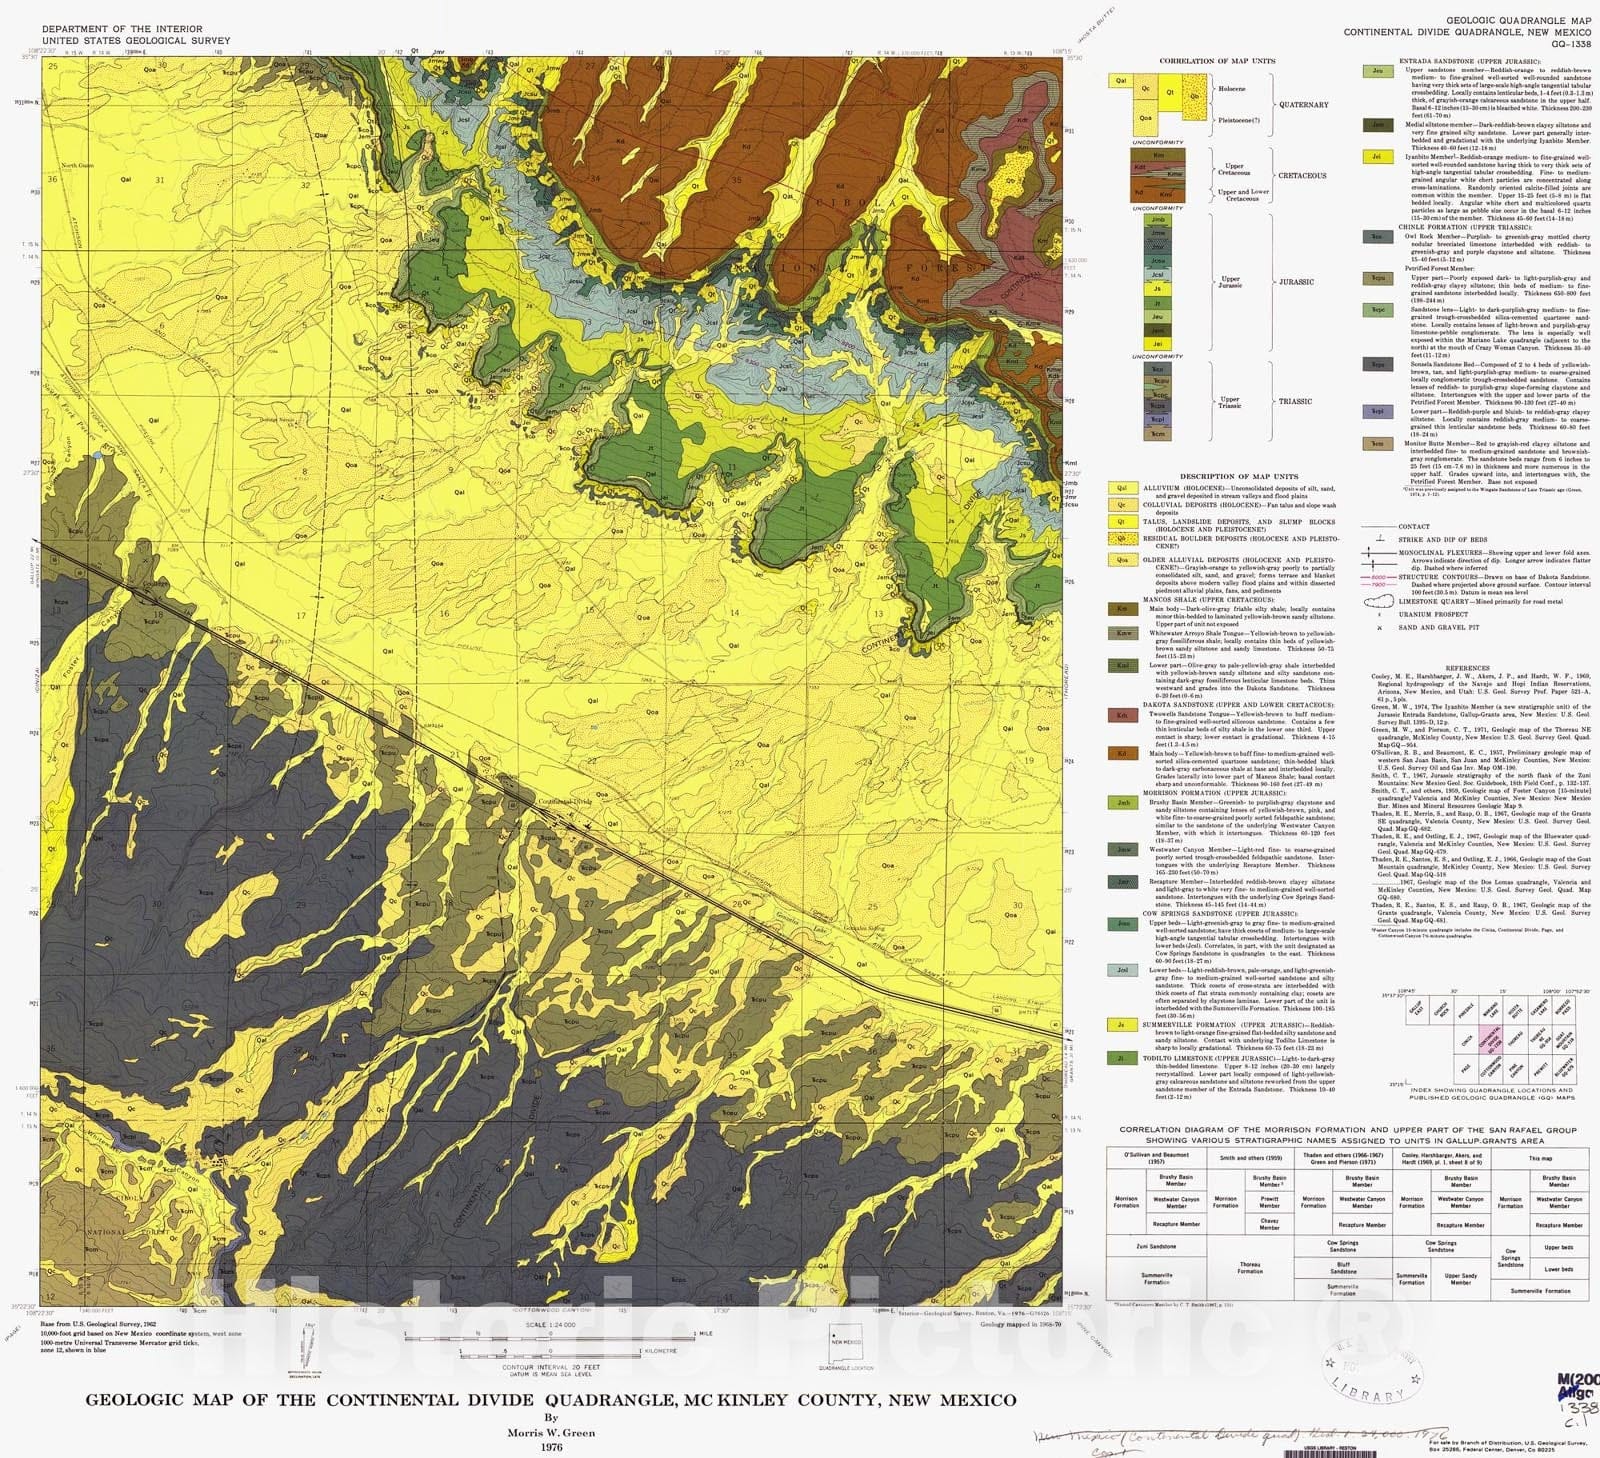
Task: Collapse the Upper Triassic correlation section
Action: (1229, 402)
